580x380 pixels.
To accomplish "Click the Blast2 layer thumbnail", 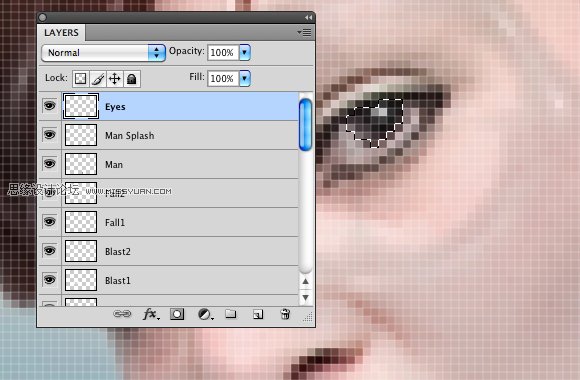I will point(81,251).
